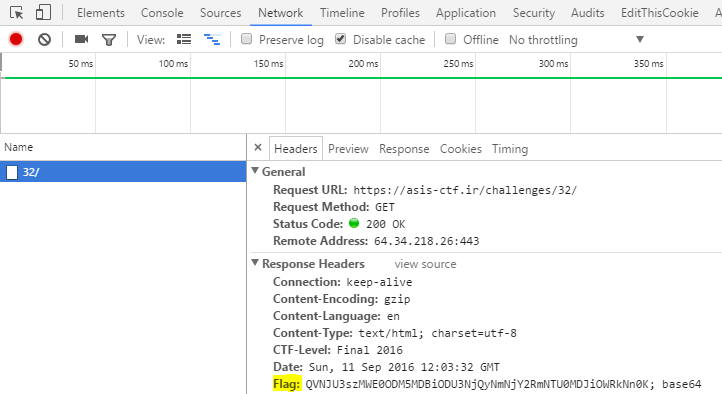Image resolution: width=722 pixels, height=394 pixels.
Task: Enable the Preserve log checkbox
Action: tap(247, 39)
